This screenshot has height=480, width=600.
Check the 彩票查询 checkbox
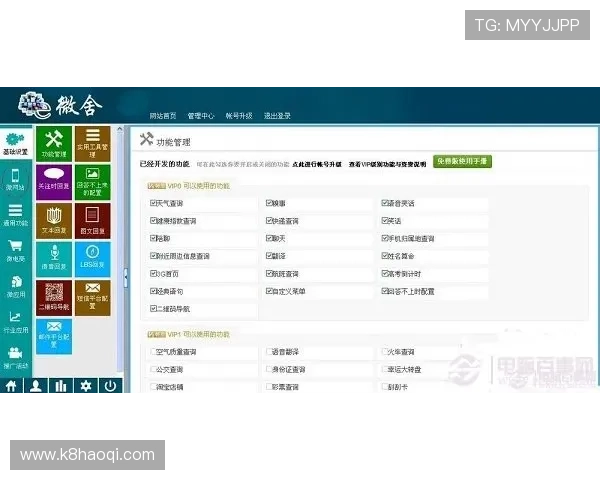(269, 387)
